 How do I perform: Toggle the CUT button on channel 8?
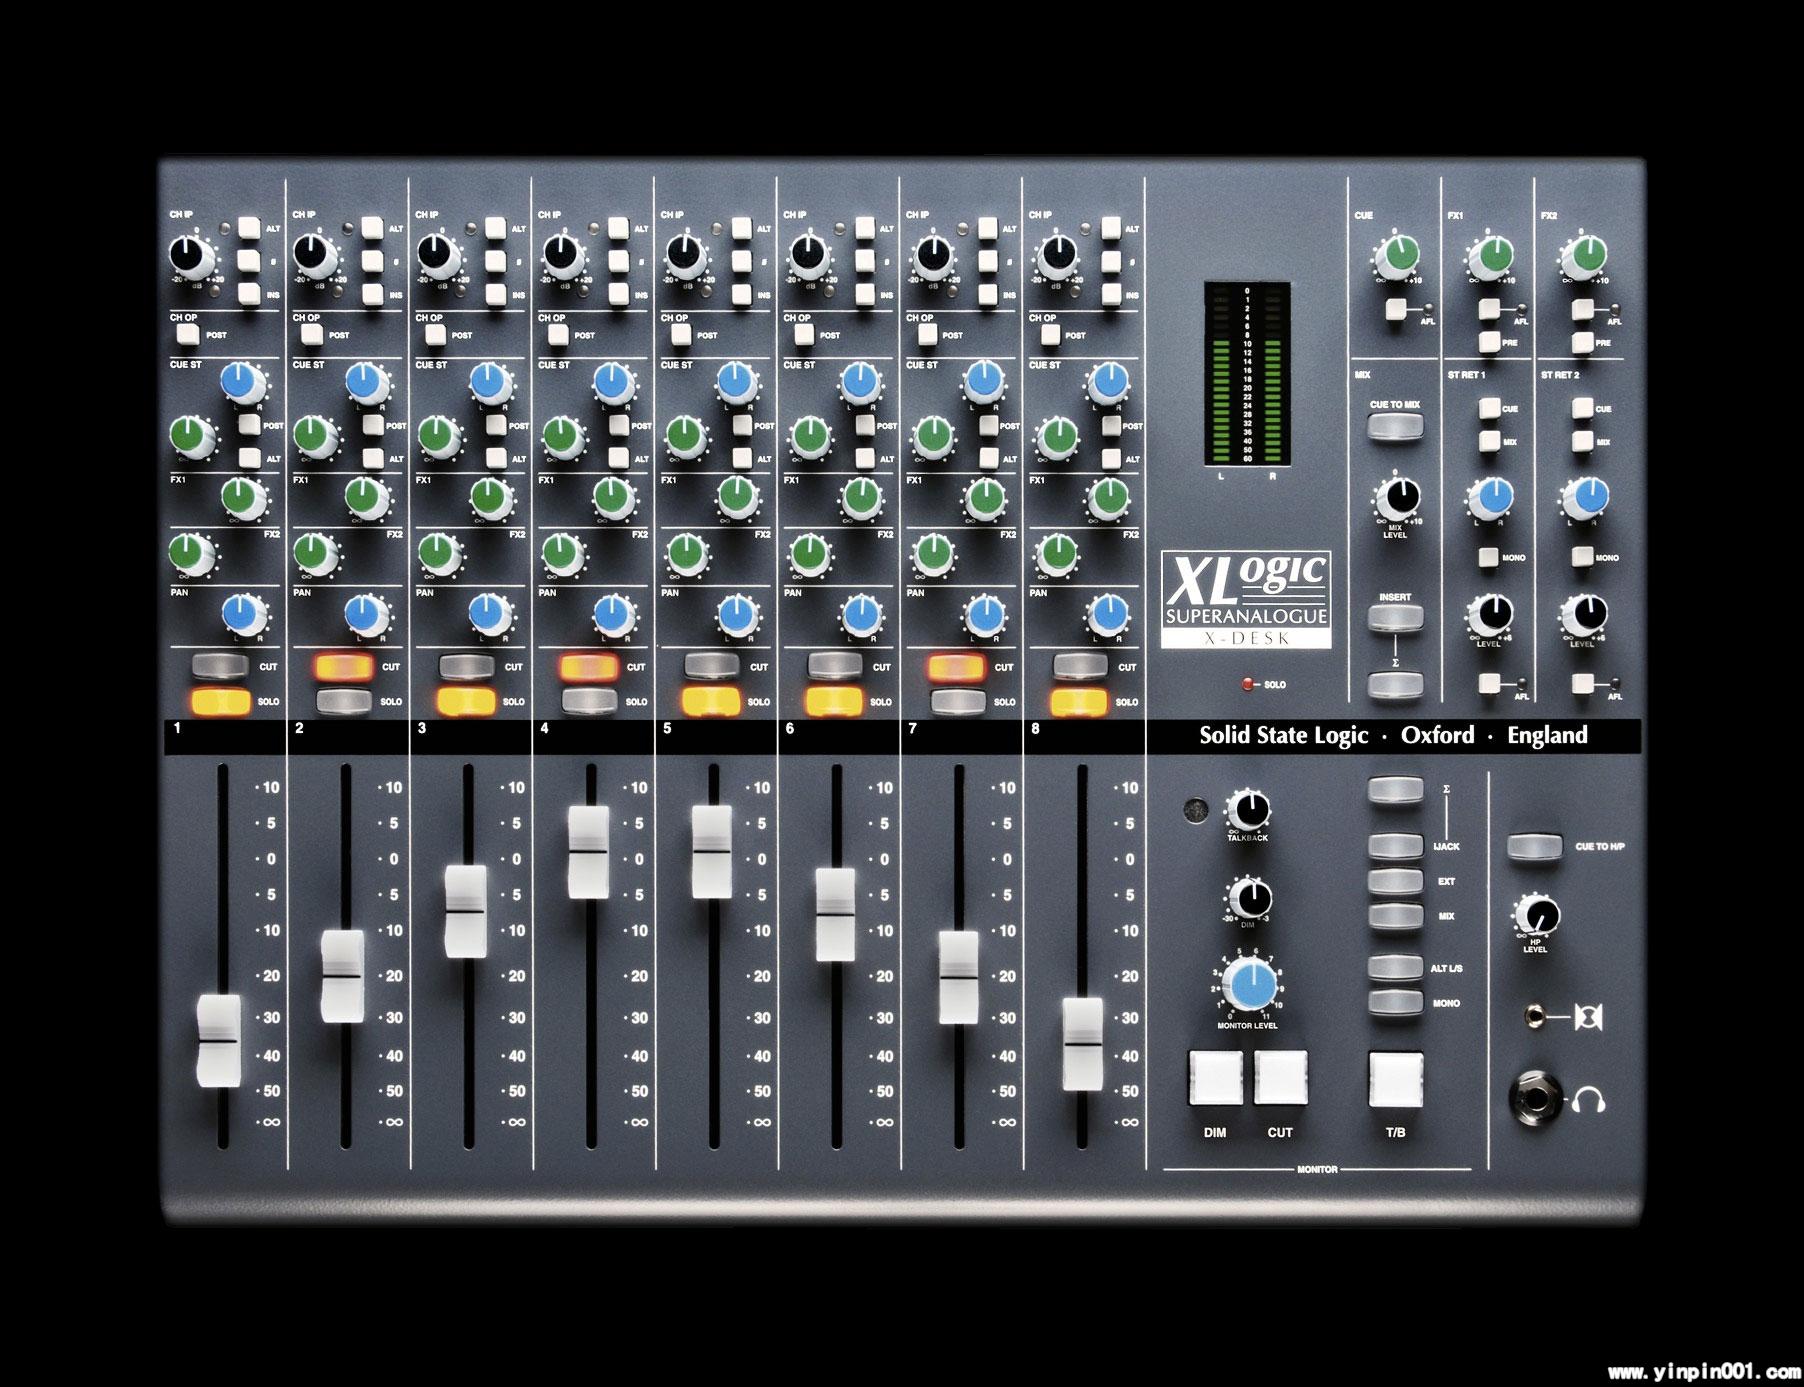click(1081, 666)
